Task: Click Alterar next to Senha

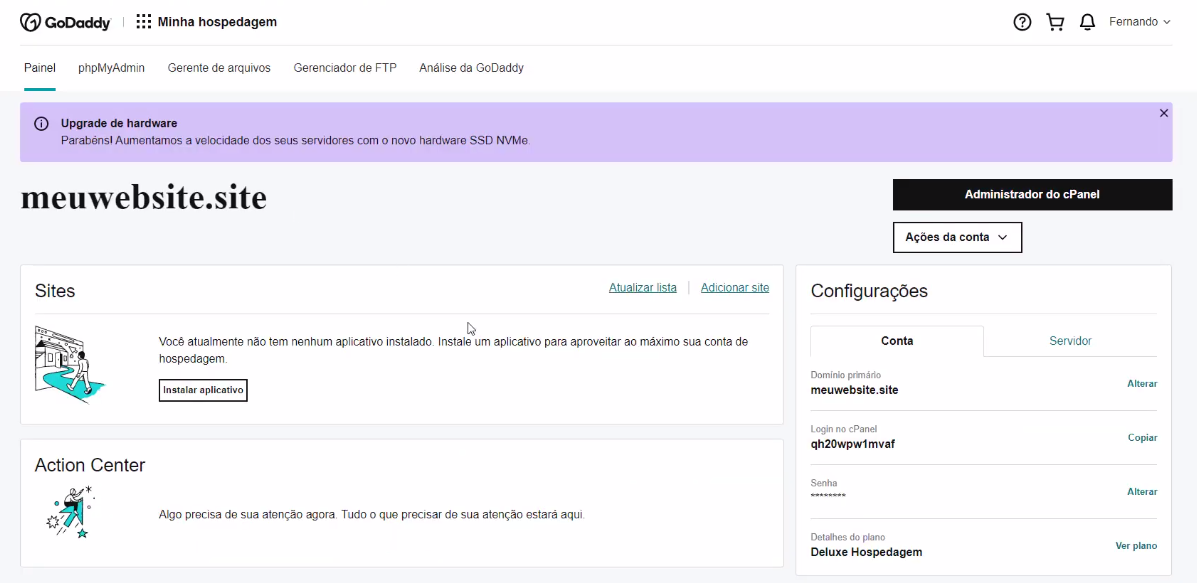Action: coord(1142,492)
